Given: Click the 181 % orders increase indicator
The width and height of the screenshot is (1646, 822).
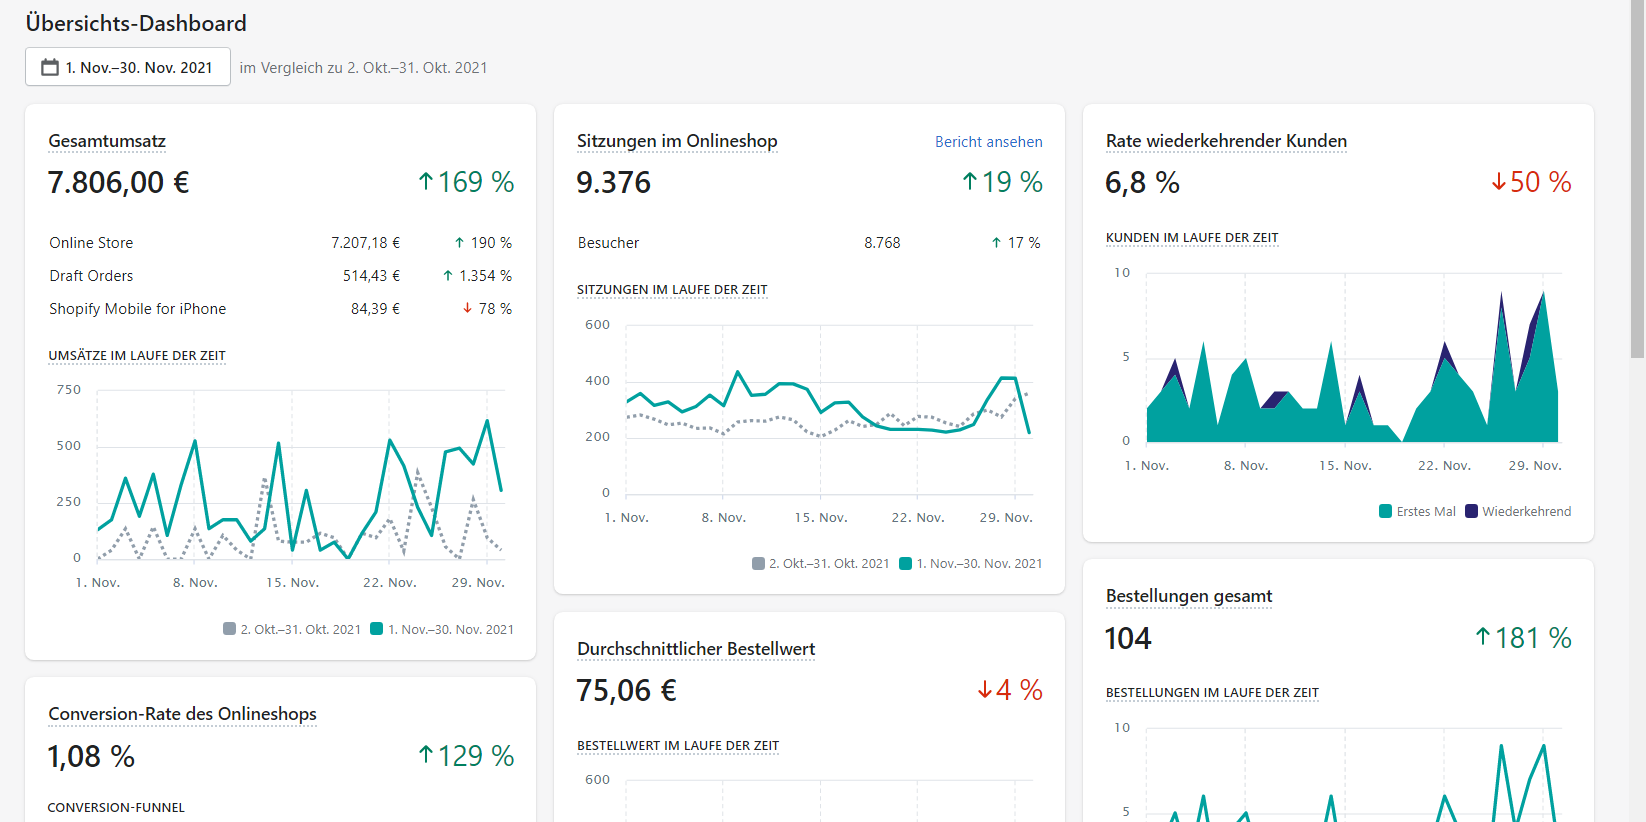Looking at the screenshot, I should (x=1523, y=638).
